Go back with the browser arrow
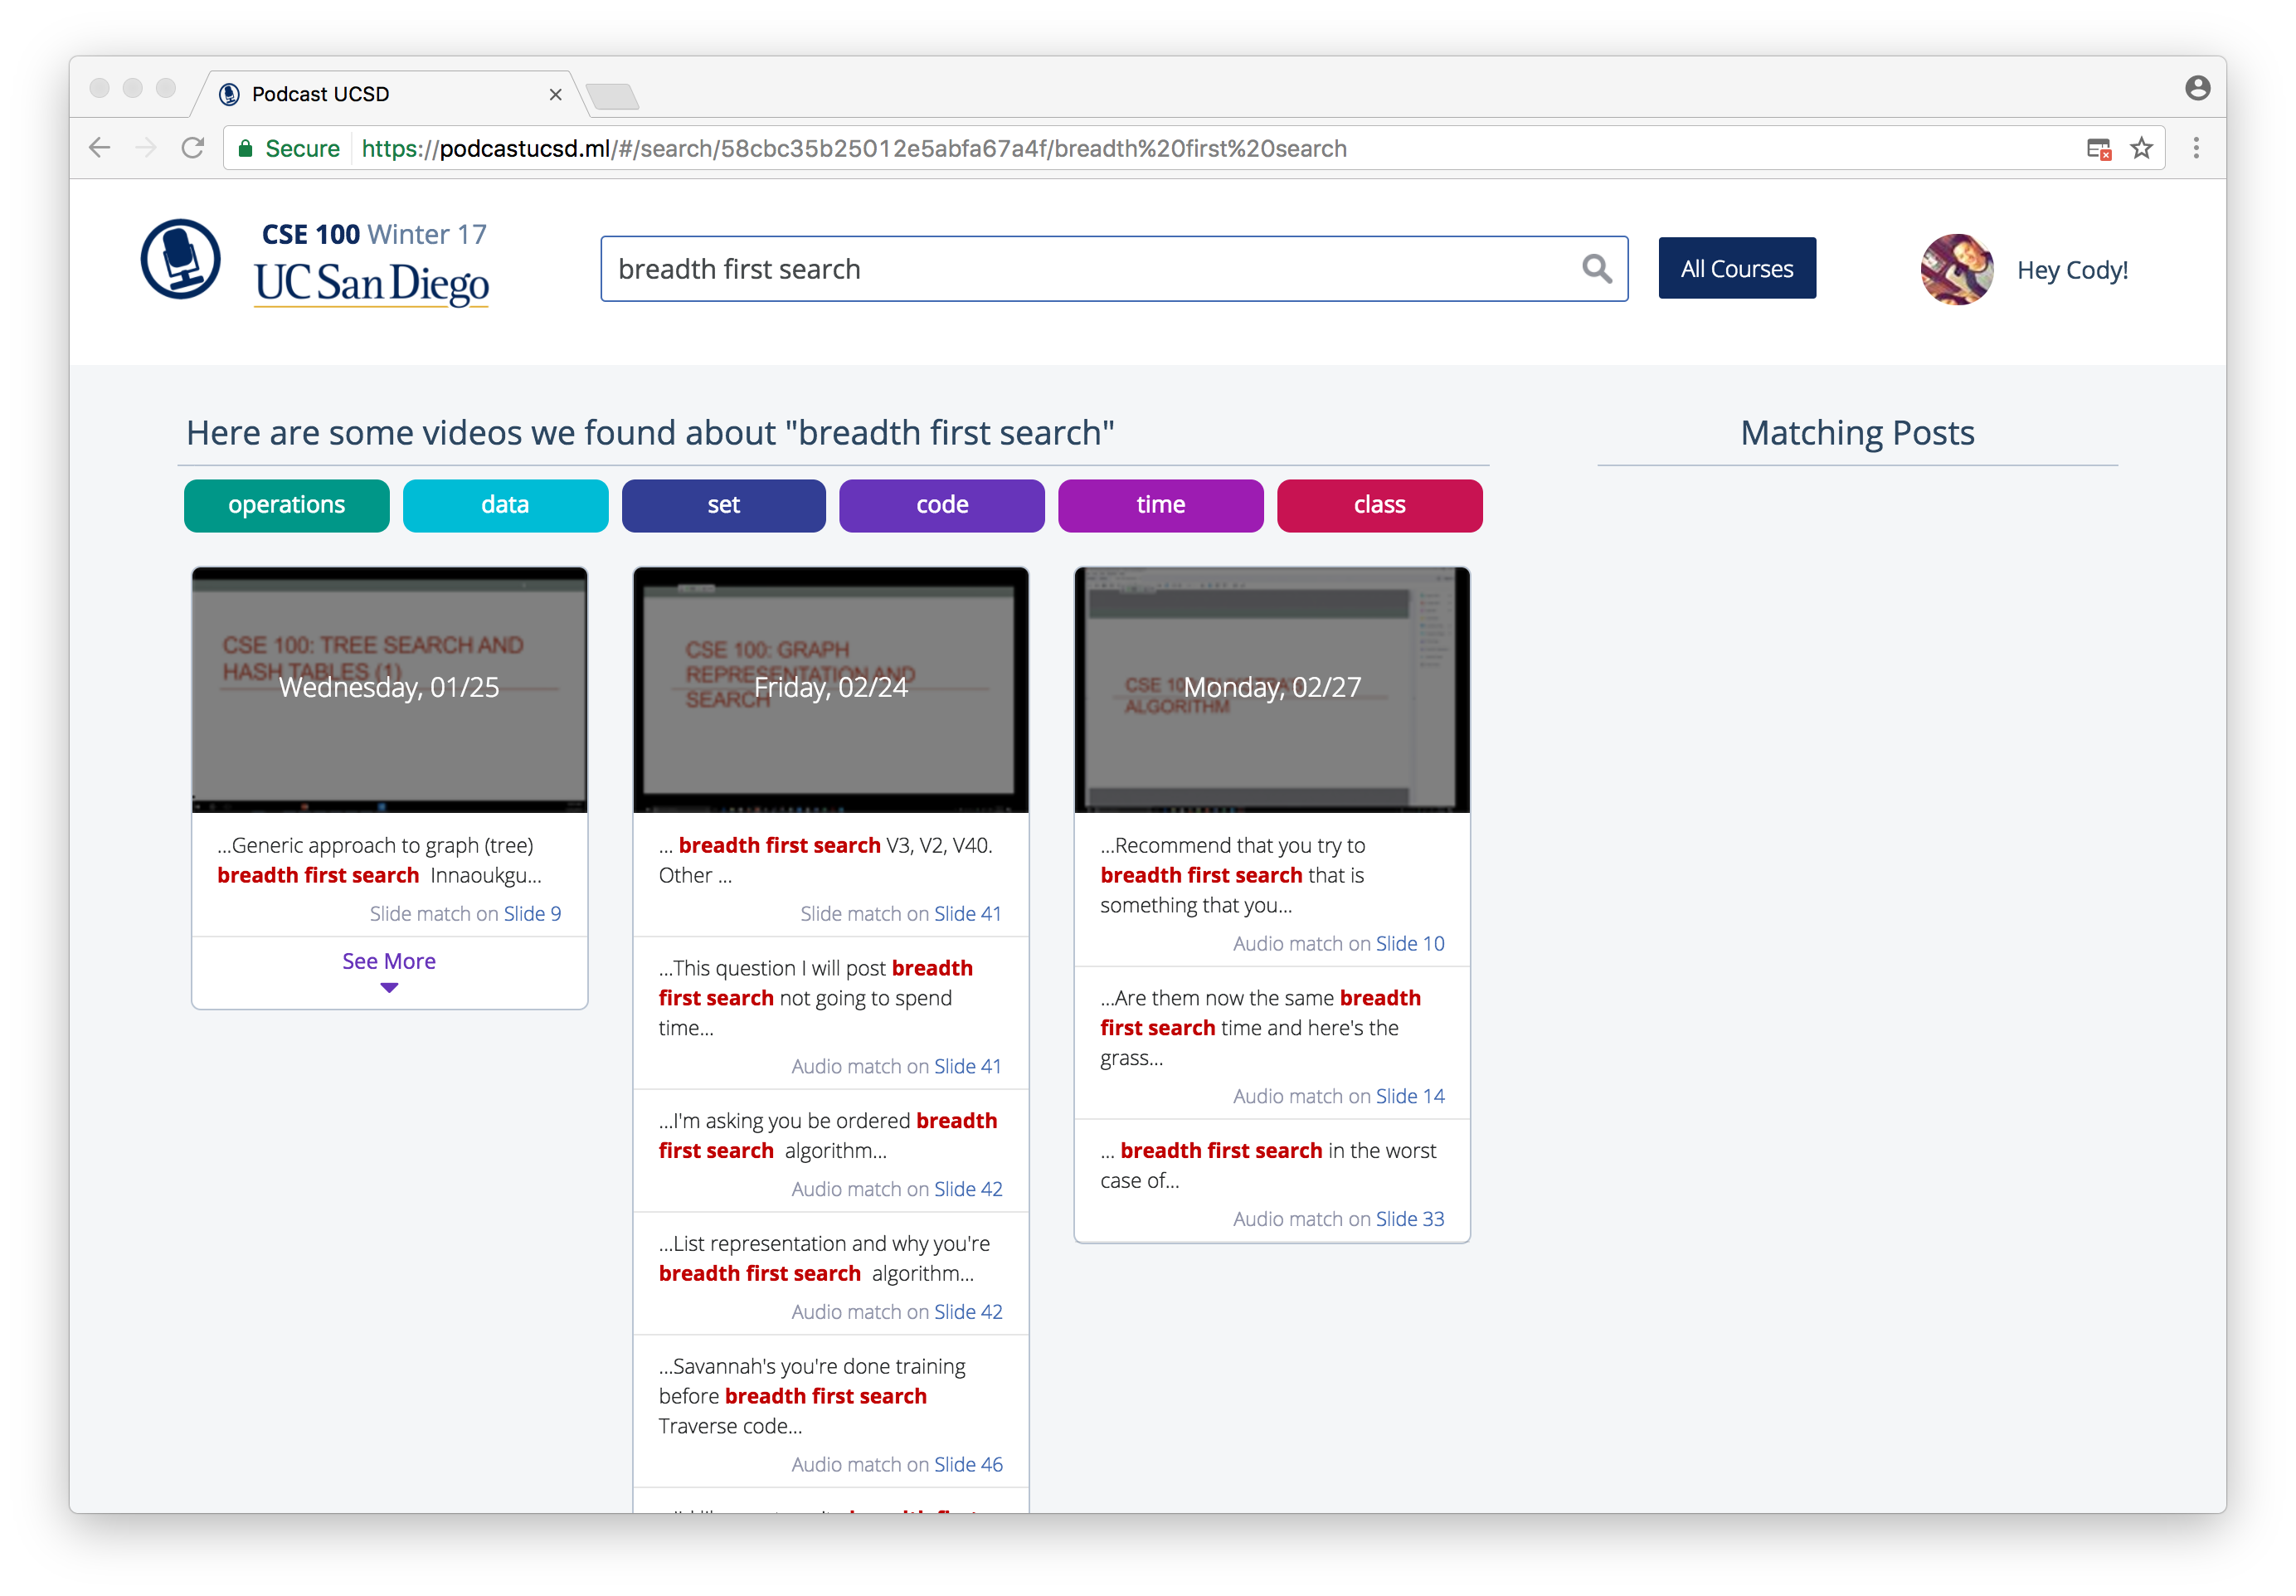This screenshot has width=2296, height=1596. coord(99,149)
